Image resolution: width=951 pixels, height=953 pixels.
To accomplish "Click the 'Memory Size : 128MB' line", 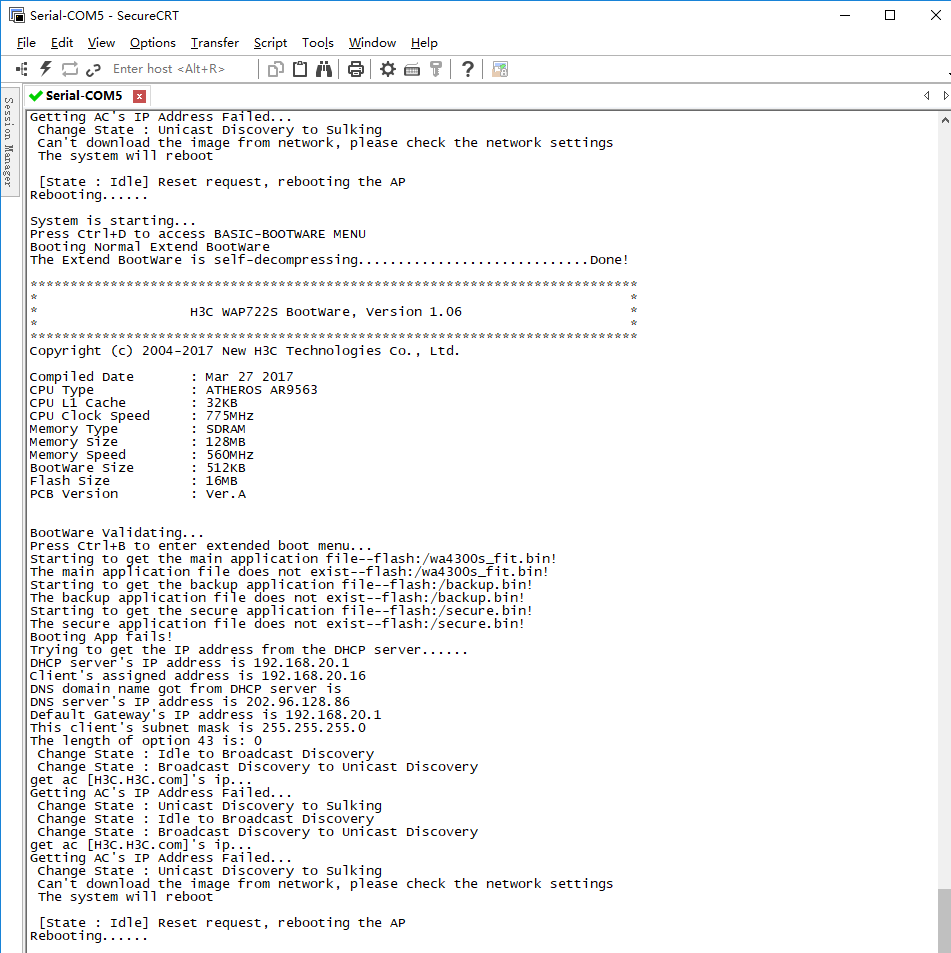I will pyautogui.click(x=138, y=442).
